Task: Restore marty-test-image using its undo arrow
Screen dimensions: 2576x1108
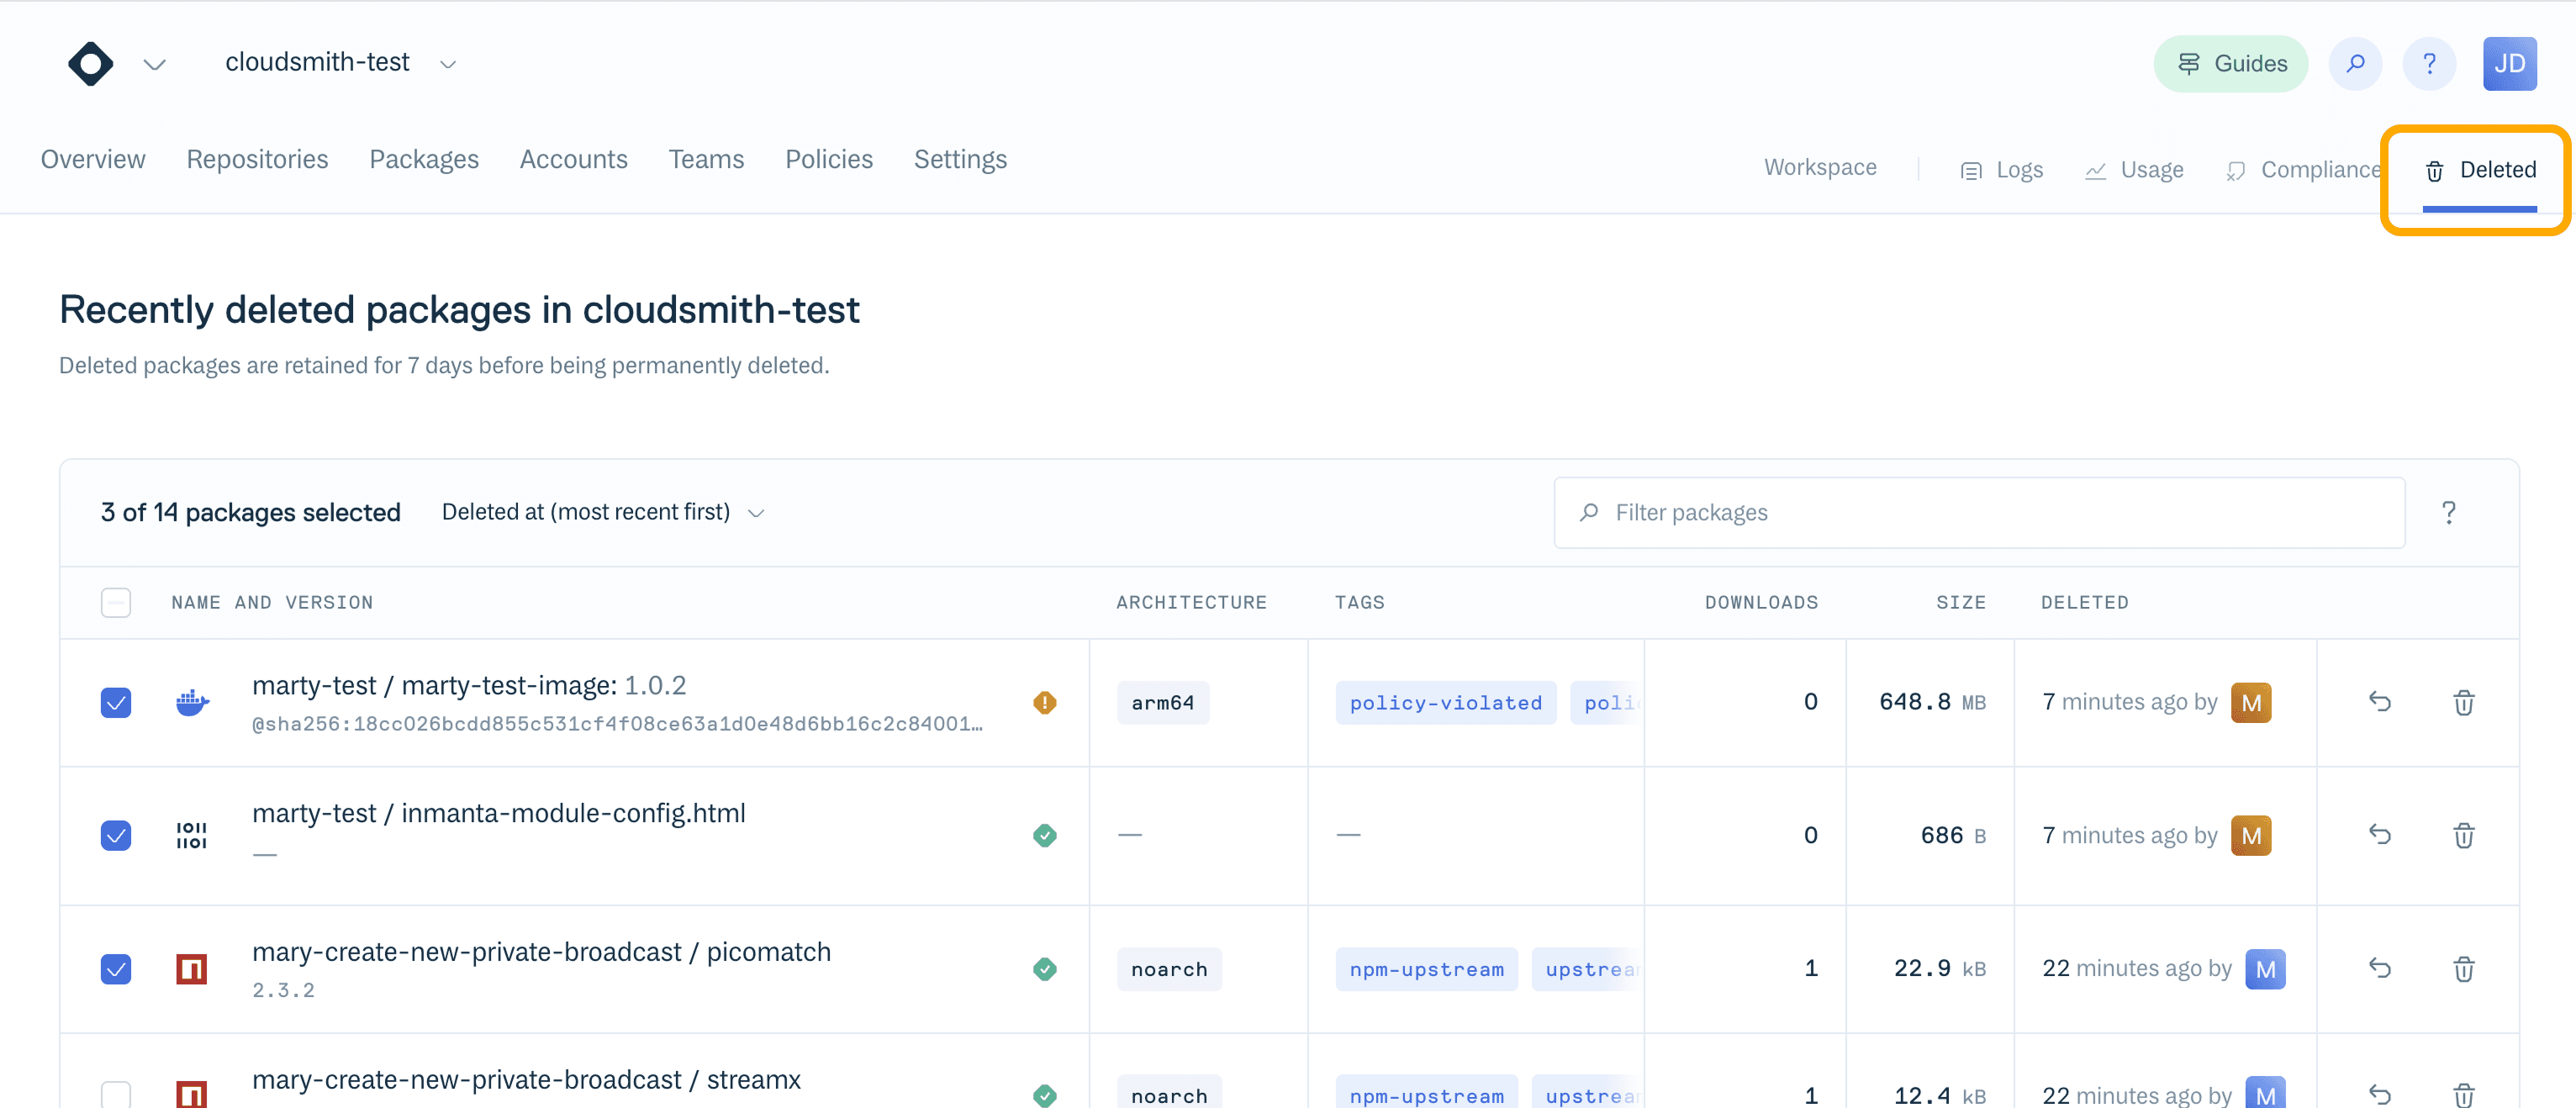Action: click(2381, 703)
